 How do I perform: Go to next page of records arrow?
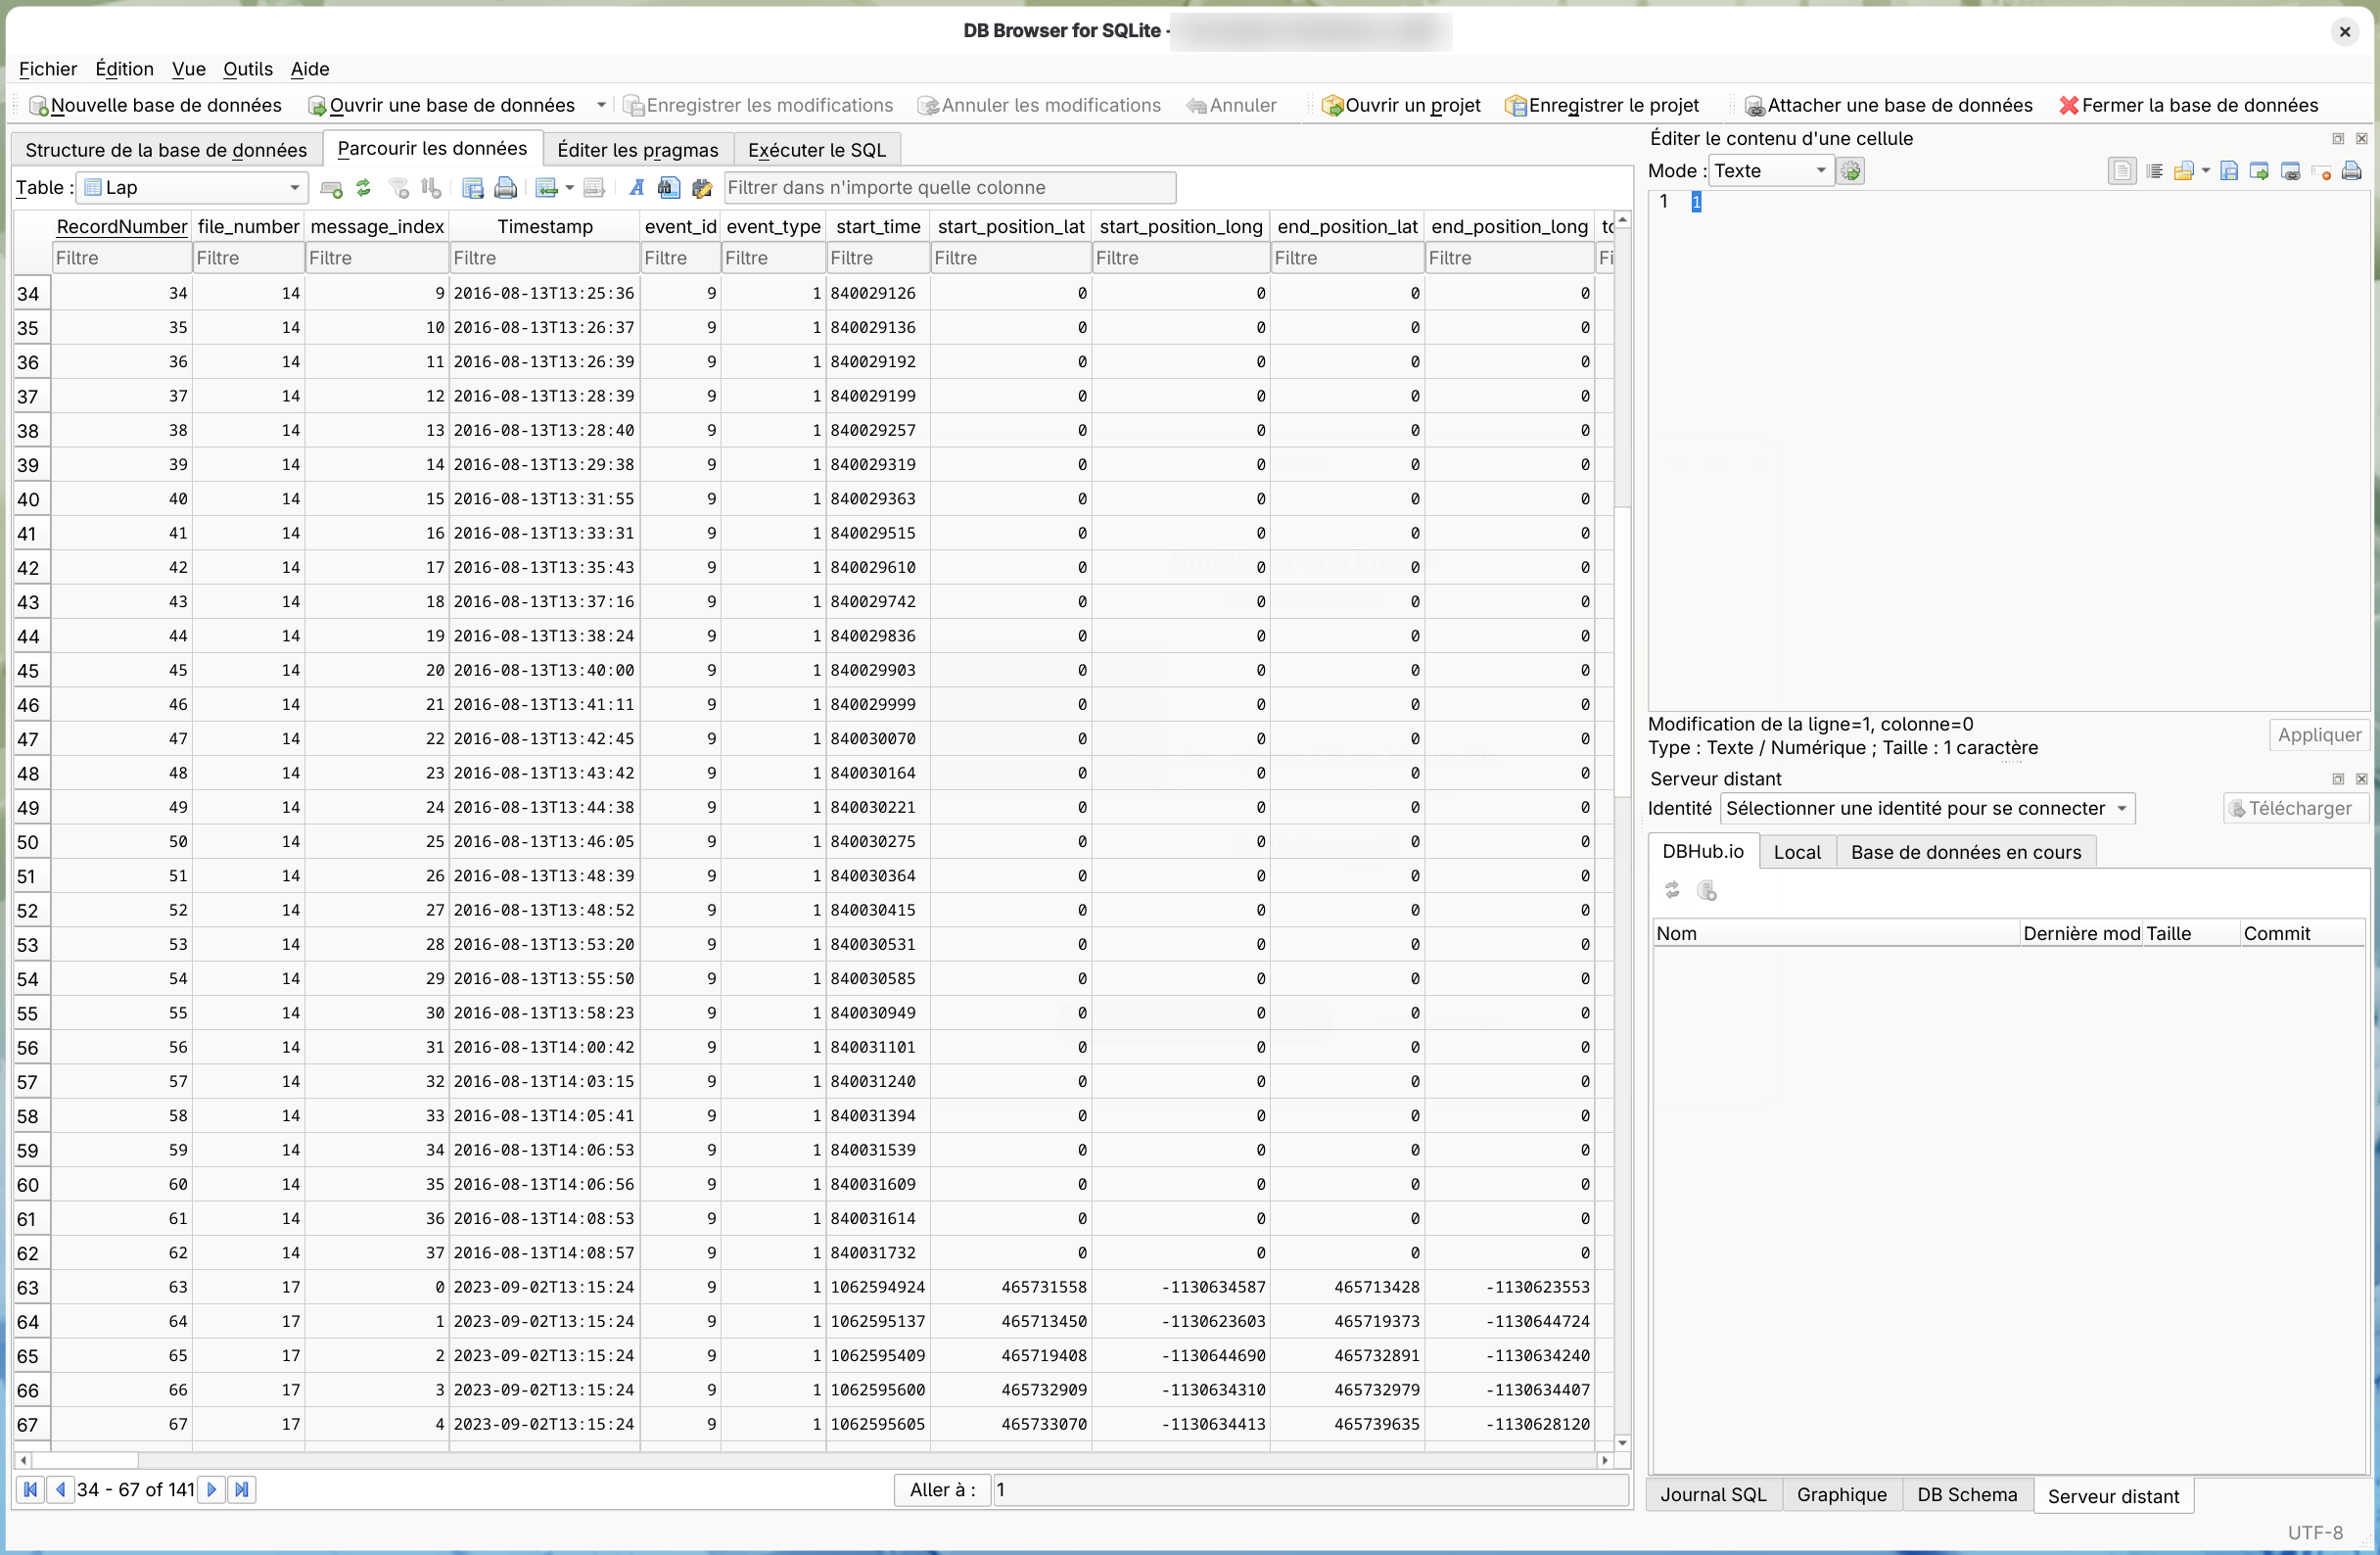tap(212, 1490)
